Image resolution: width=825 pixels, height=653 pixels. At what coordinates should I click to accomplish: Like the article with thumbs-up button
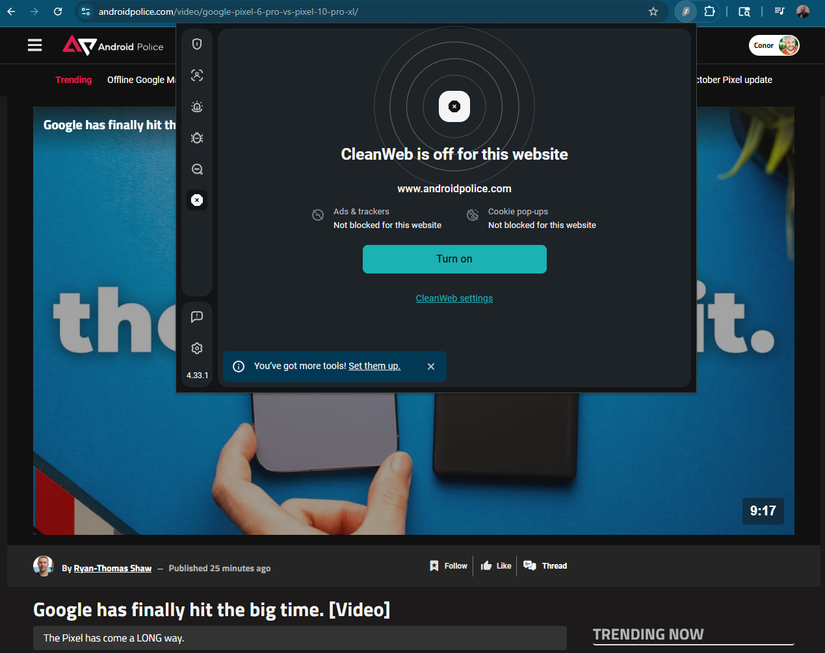[x=496, y=566]
